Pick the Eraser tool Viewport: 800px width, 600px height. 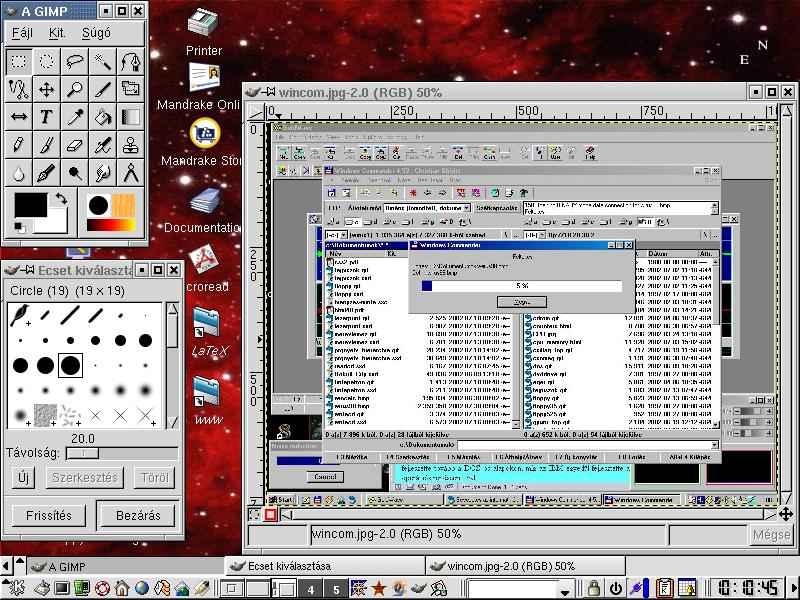pyautogui.click(x=75, y=145)
